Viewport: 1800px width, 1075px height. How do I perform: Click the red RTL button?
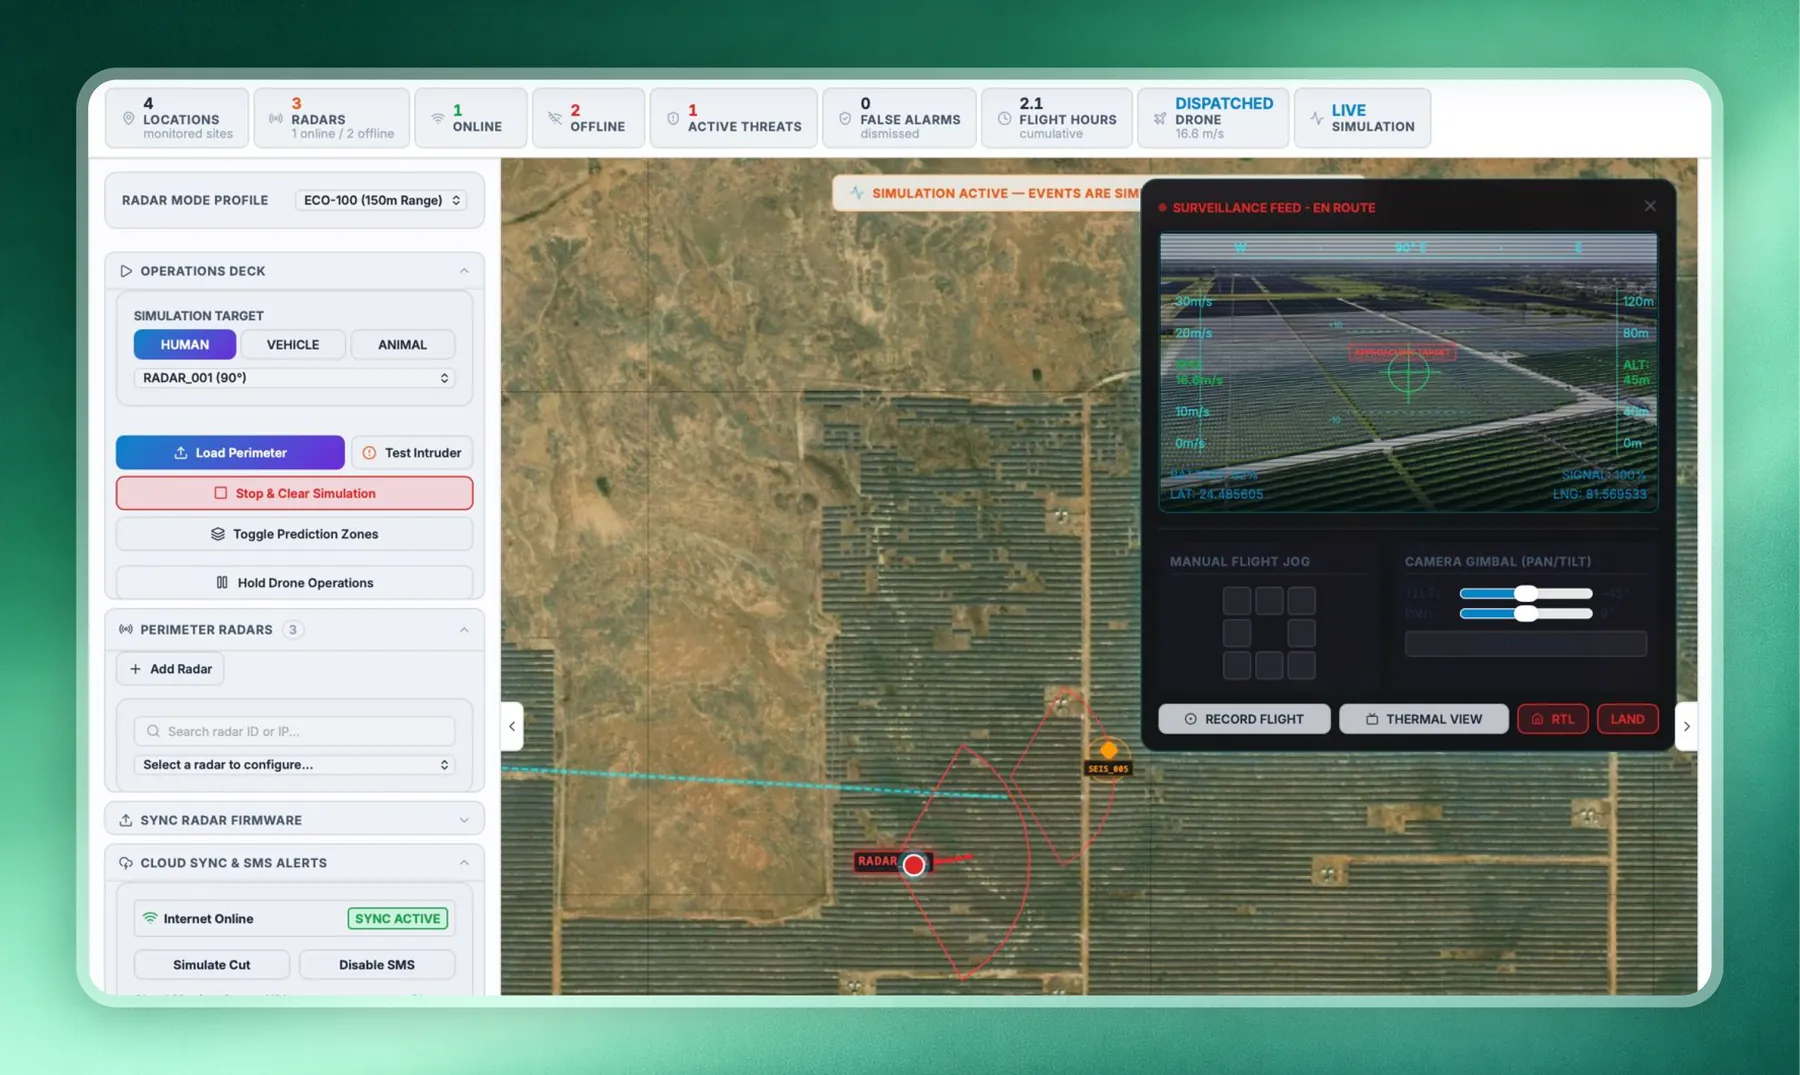tap(1553, 719)
